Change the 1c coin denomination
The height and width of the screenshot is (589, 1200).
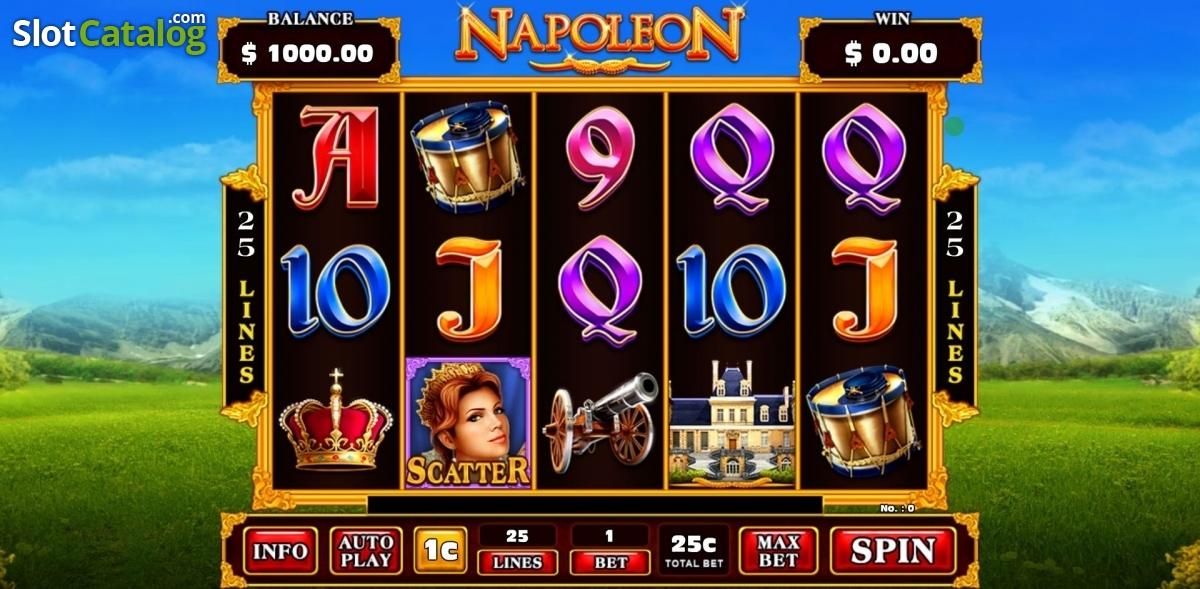click(x=441, y=551)
